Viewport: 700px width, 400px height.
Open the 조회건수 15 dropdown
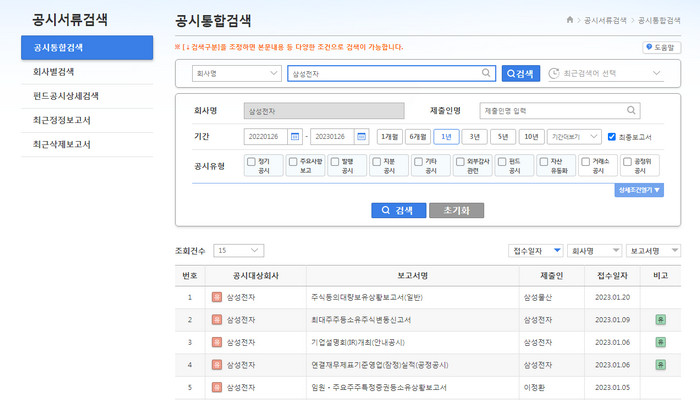point(238,250)
